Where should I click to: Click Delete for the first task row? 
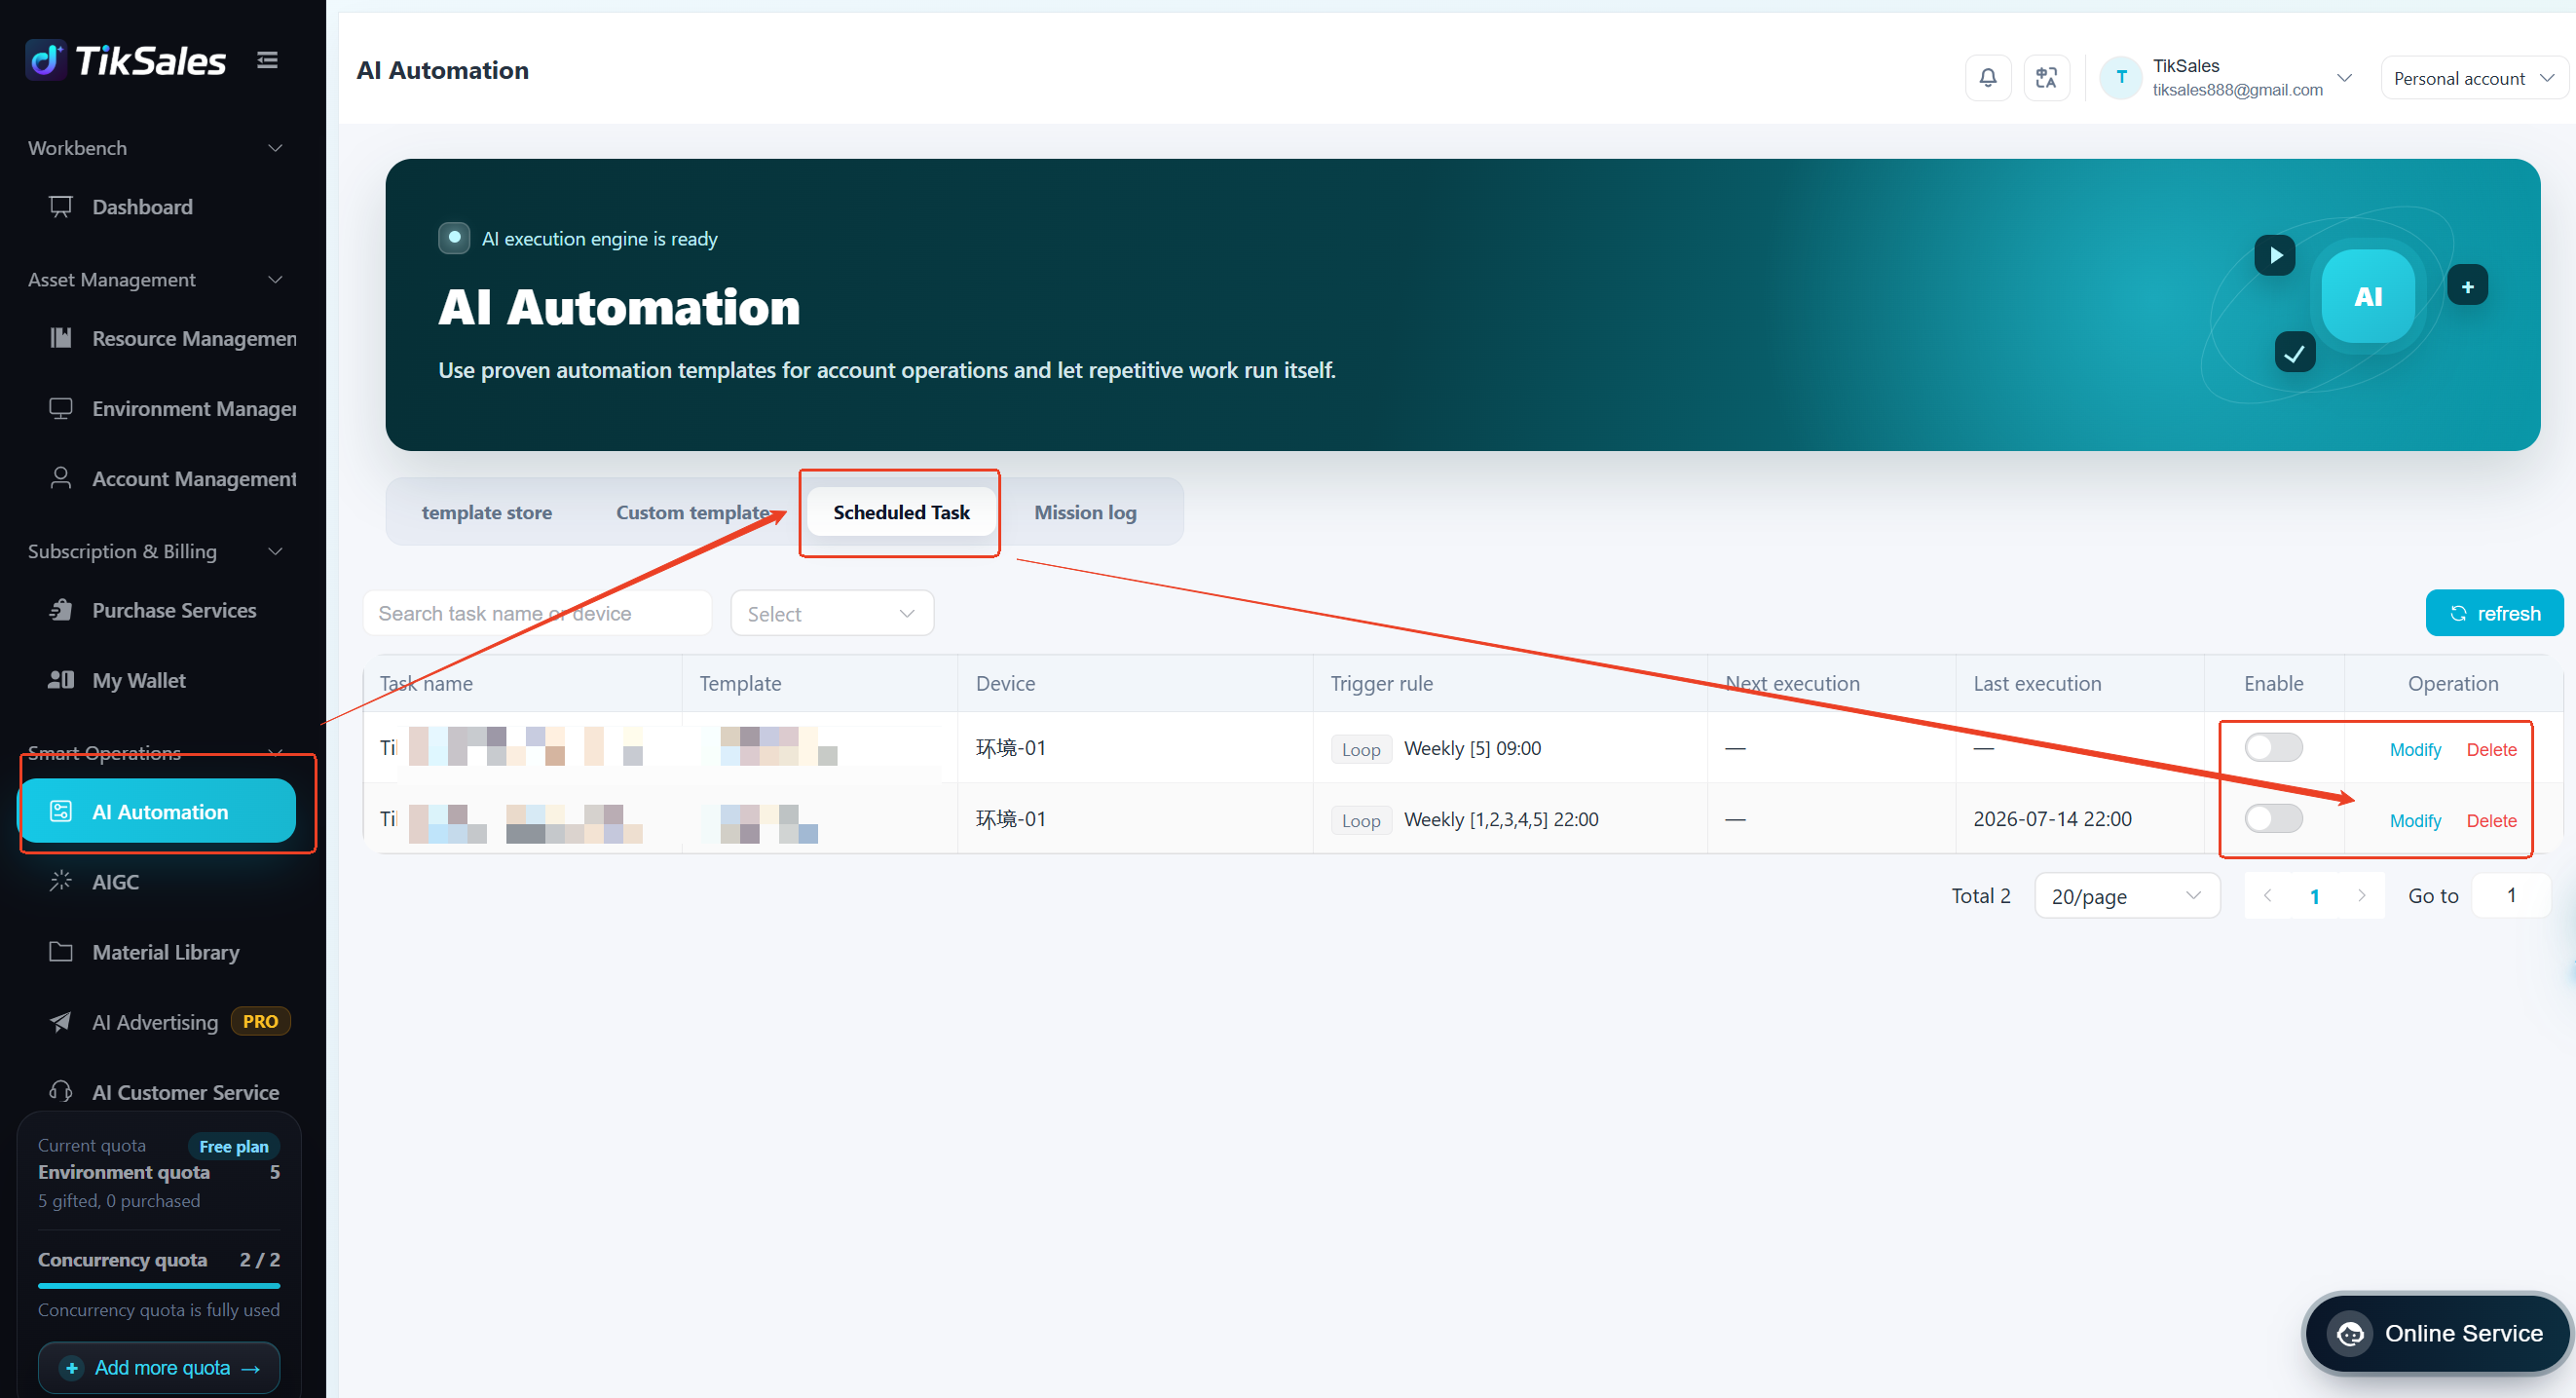tap(2491, 749)
